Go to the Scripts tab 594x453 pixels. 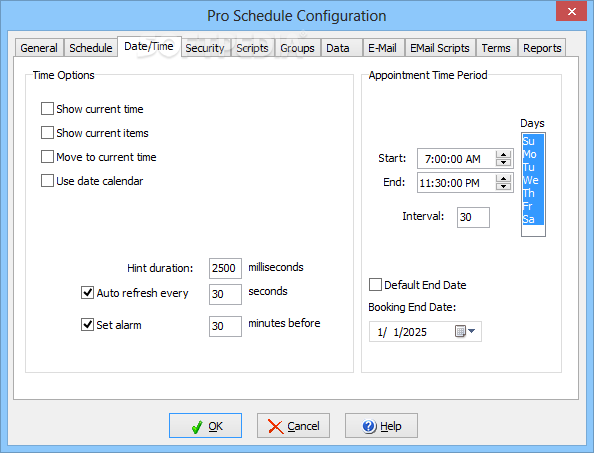coord(252,48)
